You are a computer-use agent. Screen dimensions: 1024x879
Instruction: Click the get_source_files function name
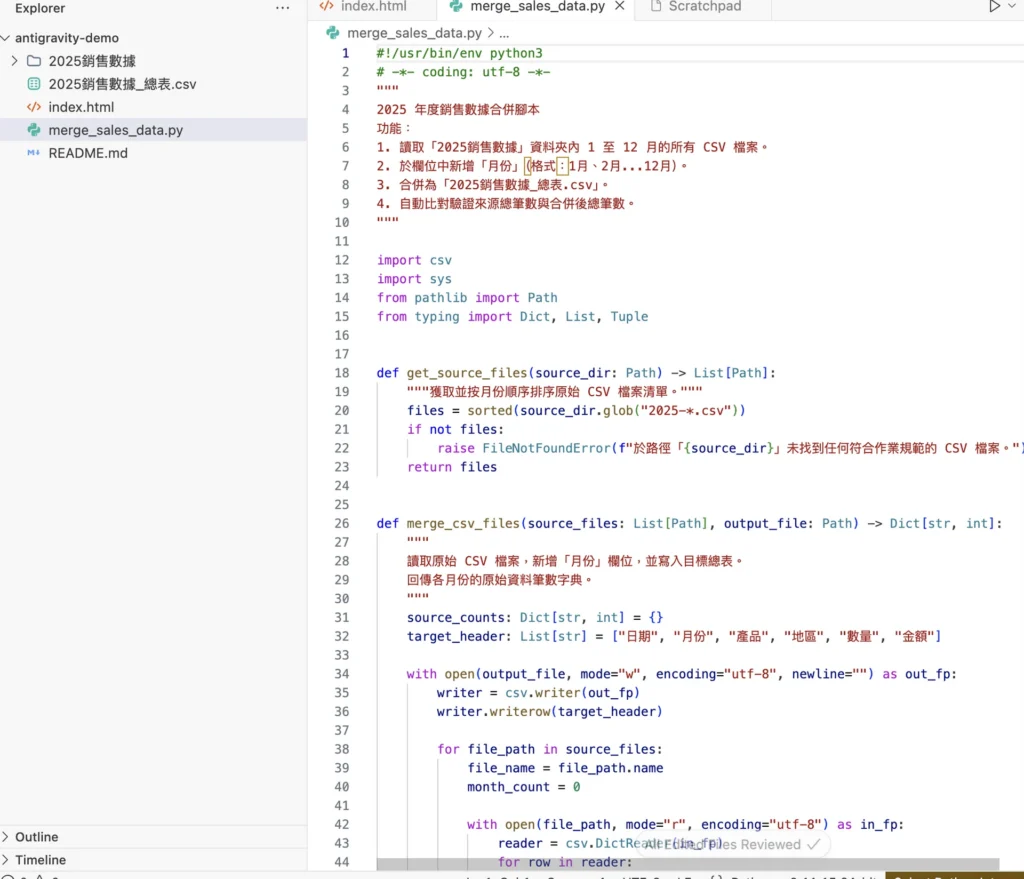[x=466, y=373]
